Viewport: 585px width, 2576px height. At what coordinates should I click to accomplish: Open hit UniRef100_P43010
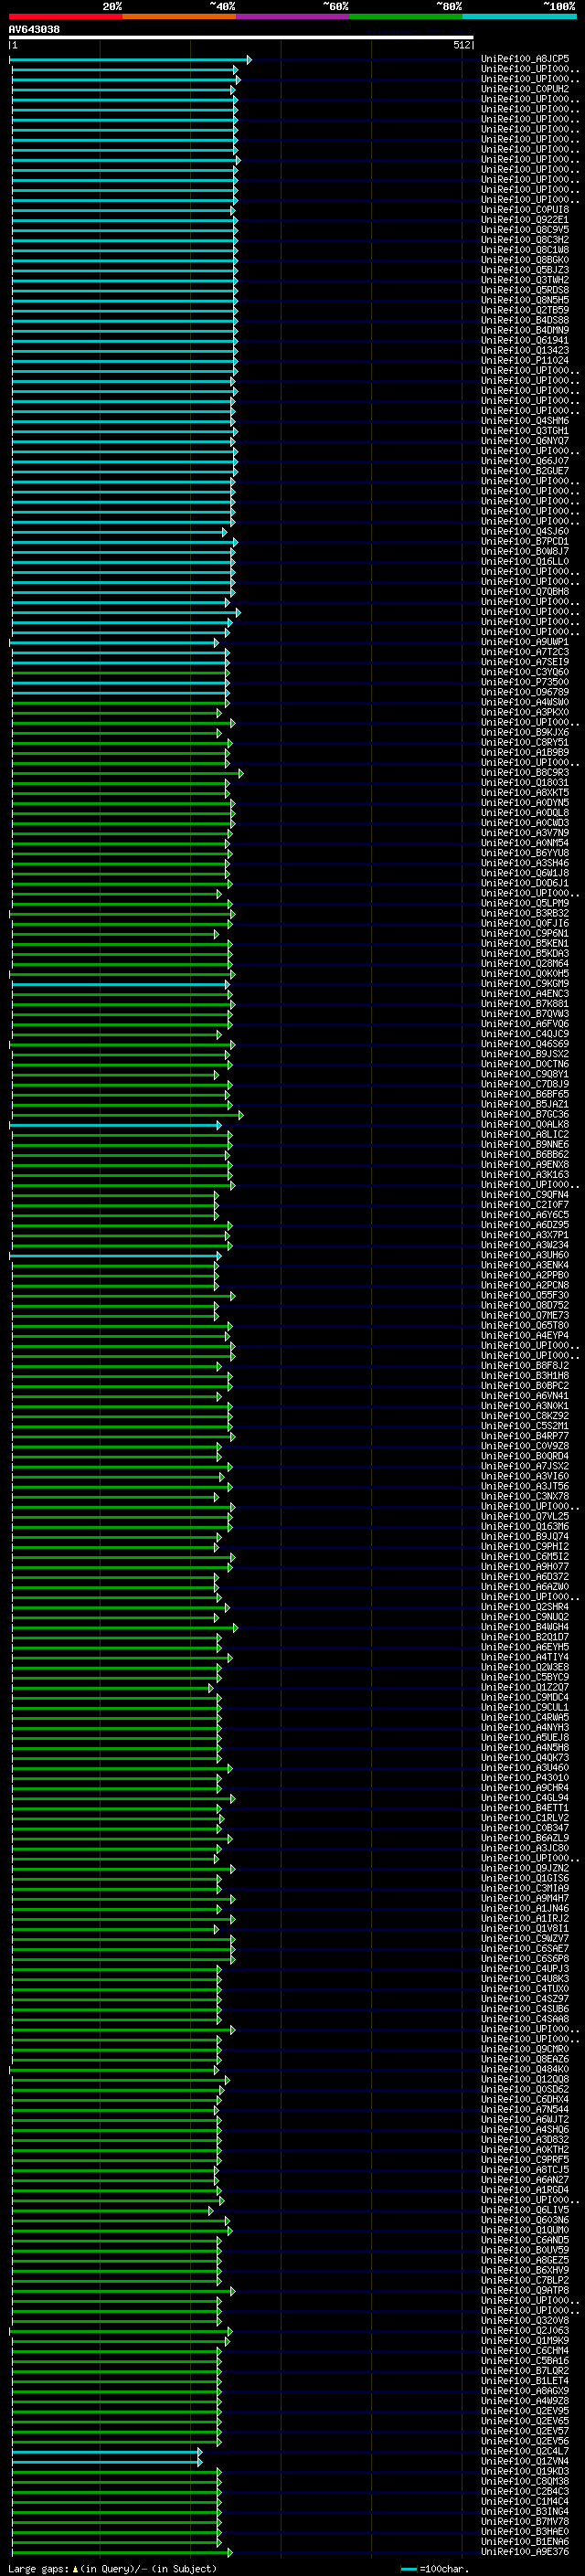(x=525, y=1778)
